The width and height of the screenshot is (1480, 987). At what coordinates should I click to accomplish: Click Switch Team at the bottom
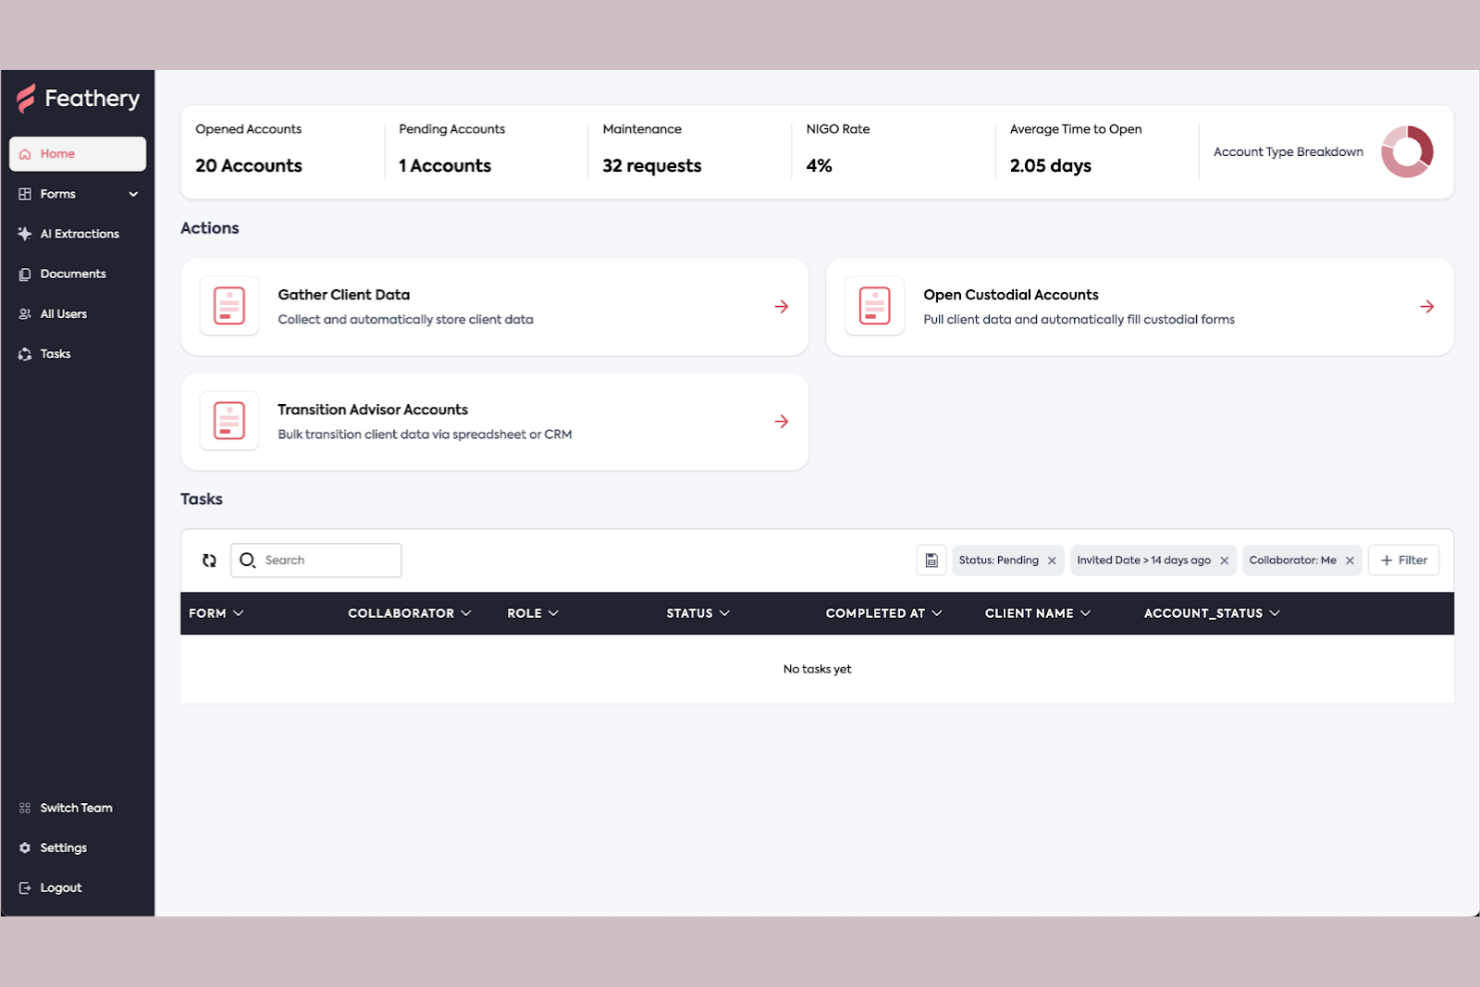(x=75, y=807)
